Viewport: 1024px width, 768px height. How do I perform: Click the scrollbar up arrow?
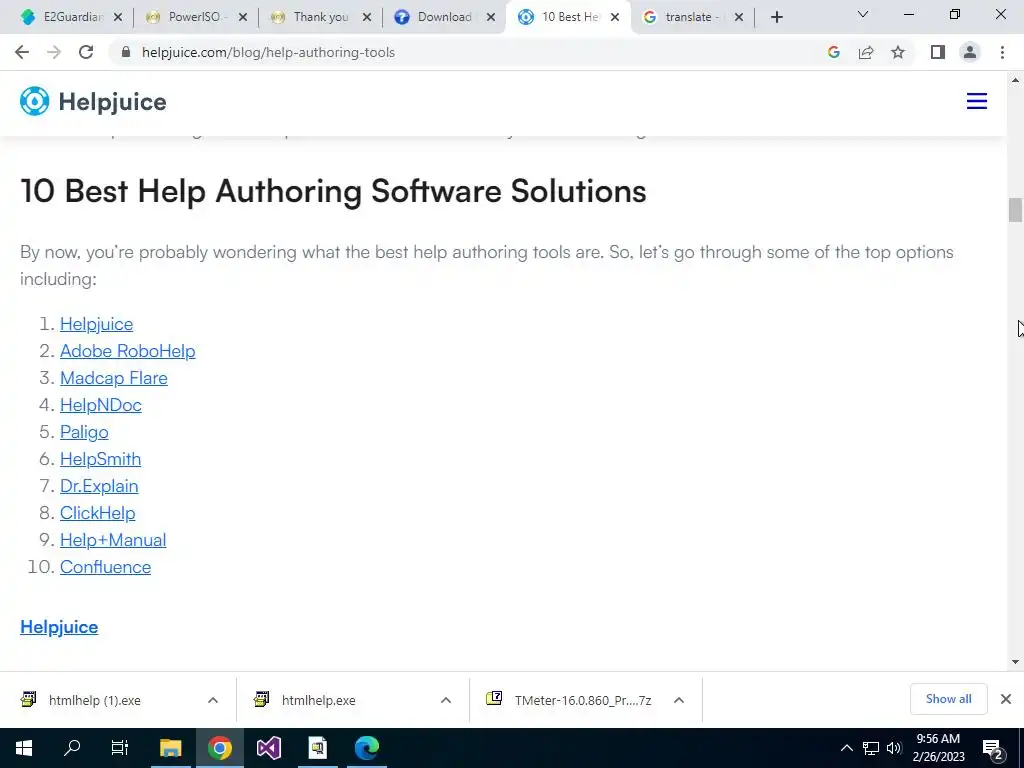coord(1015,80)
